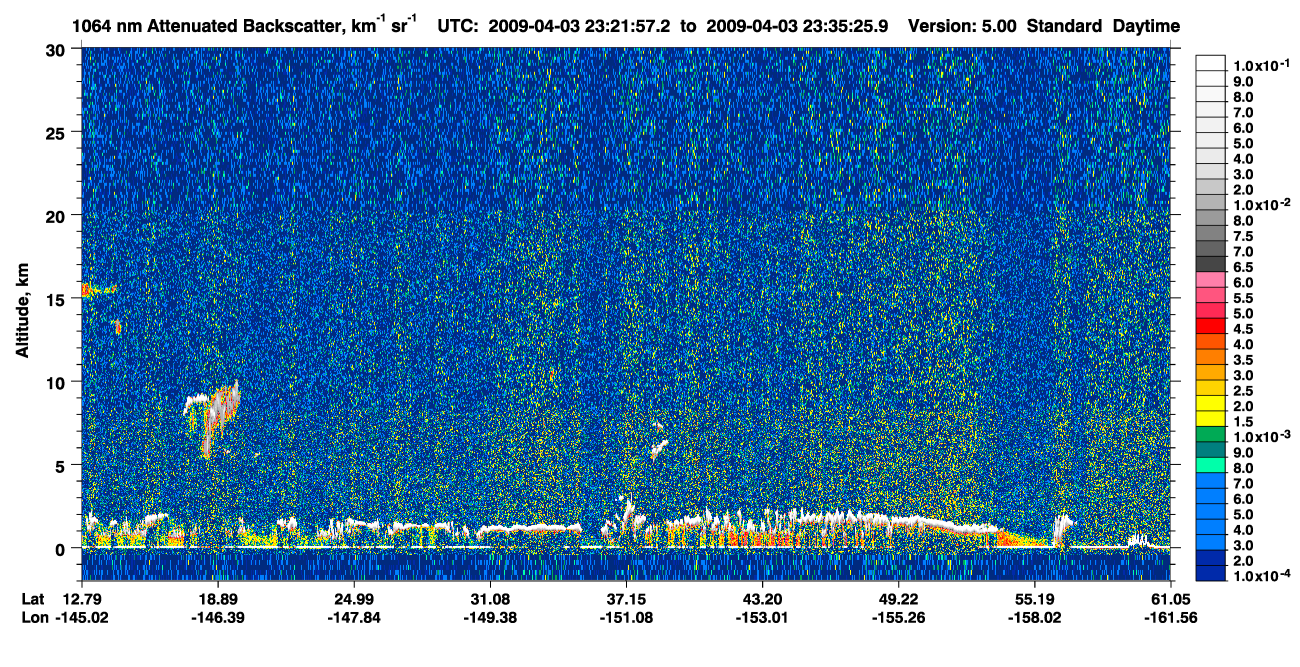Click the colorbar label '1.0x10-4'

pyautogui.click(x=1260, y=576)
